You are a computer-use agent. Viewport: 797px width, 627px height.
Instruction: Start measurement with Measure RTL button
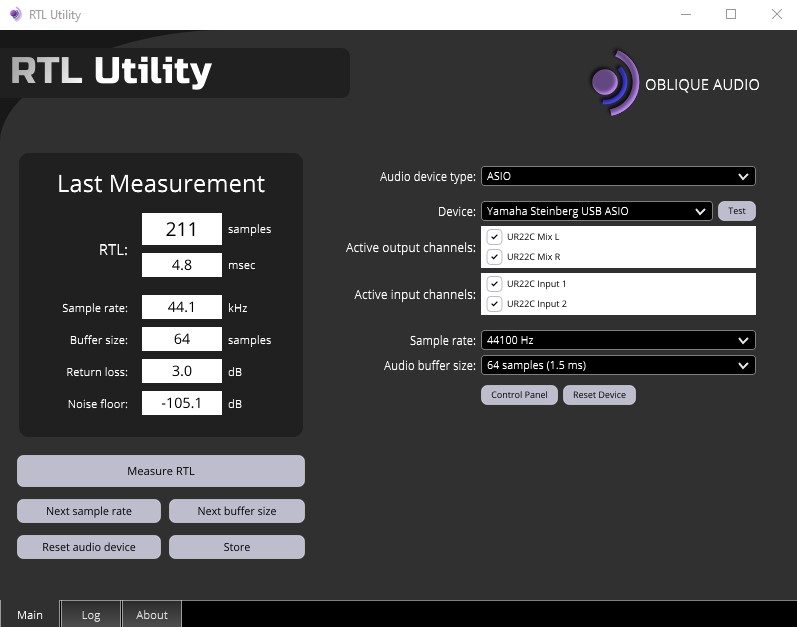coord(161,471)
